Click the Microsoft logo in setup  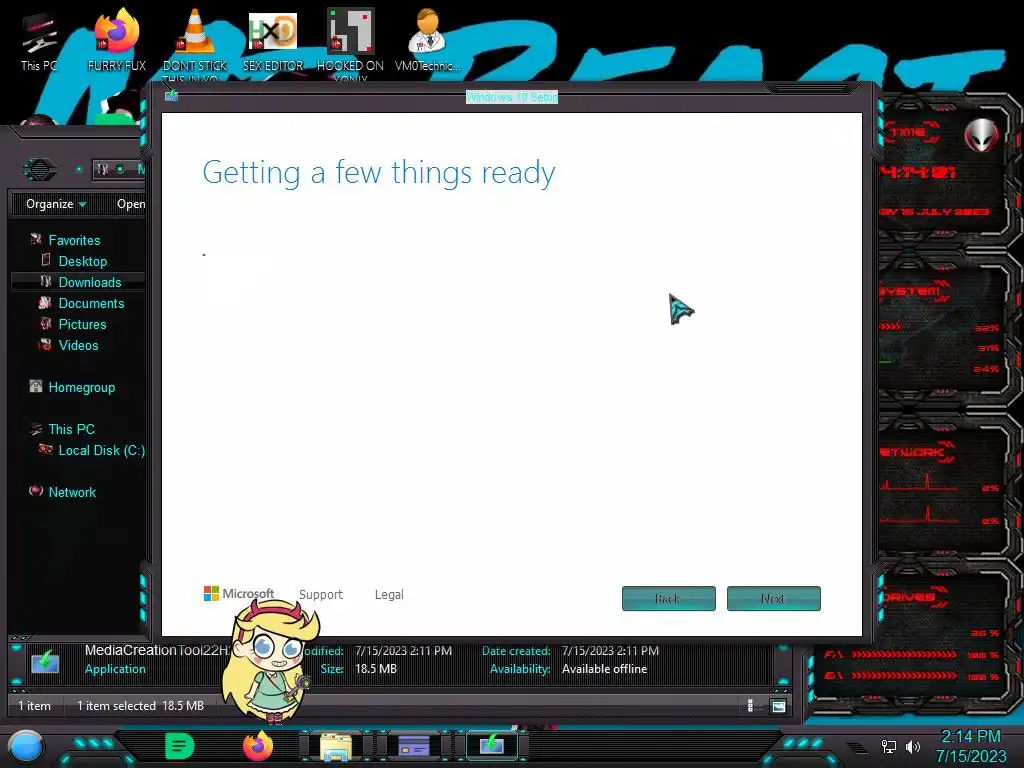point(238,594)
